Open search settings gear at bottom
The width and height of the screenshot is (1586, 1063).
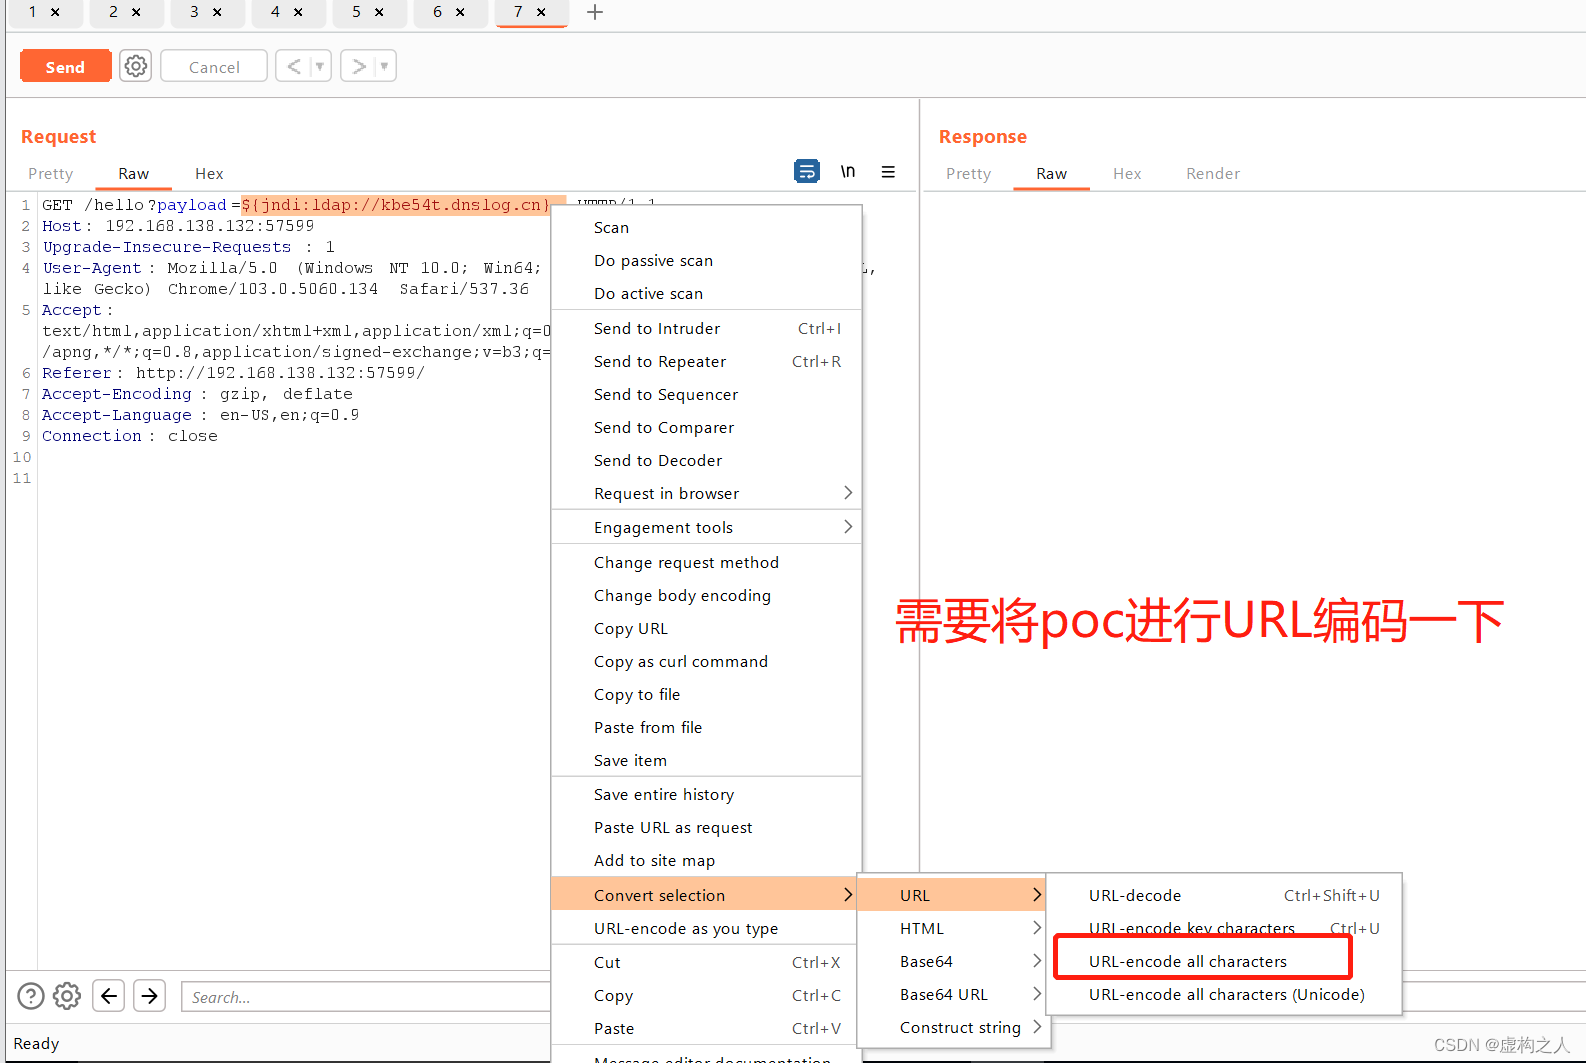[67, 996]
